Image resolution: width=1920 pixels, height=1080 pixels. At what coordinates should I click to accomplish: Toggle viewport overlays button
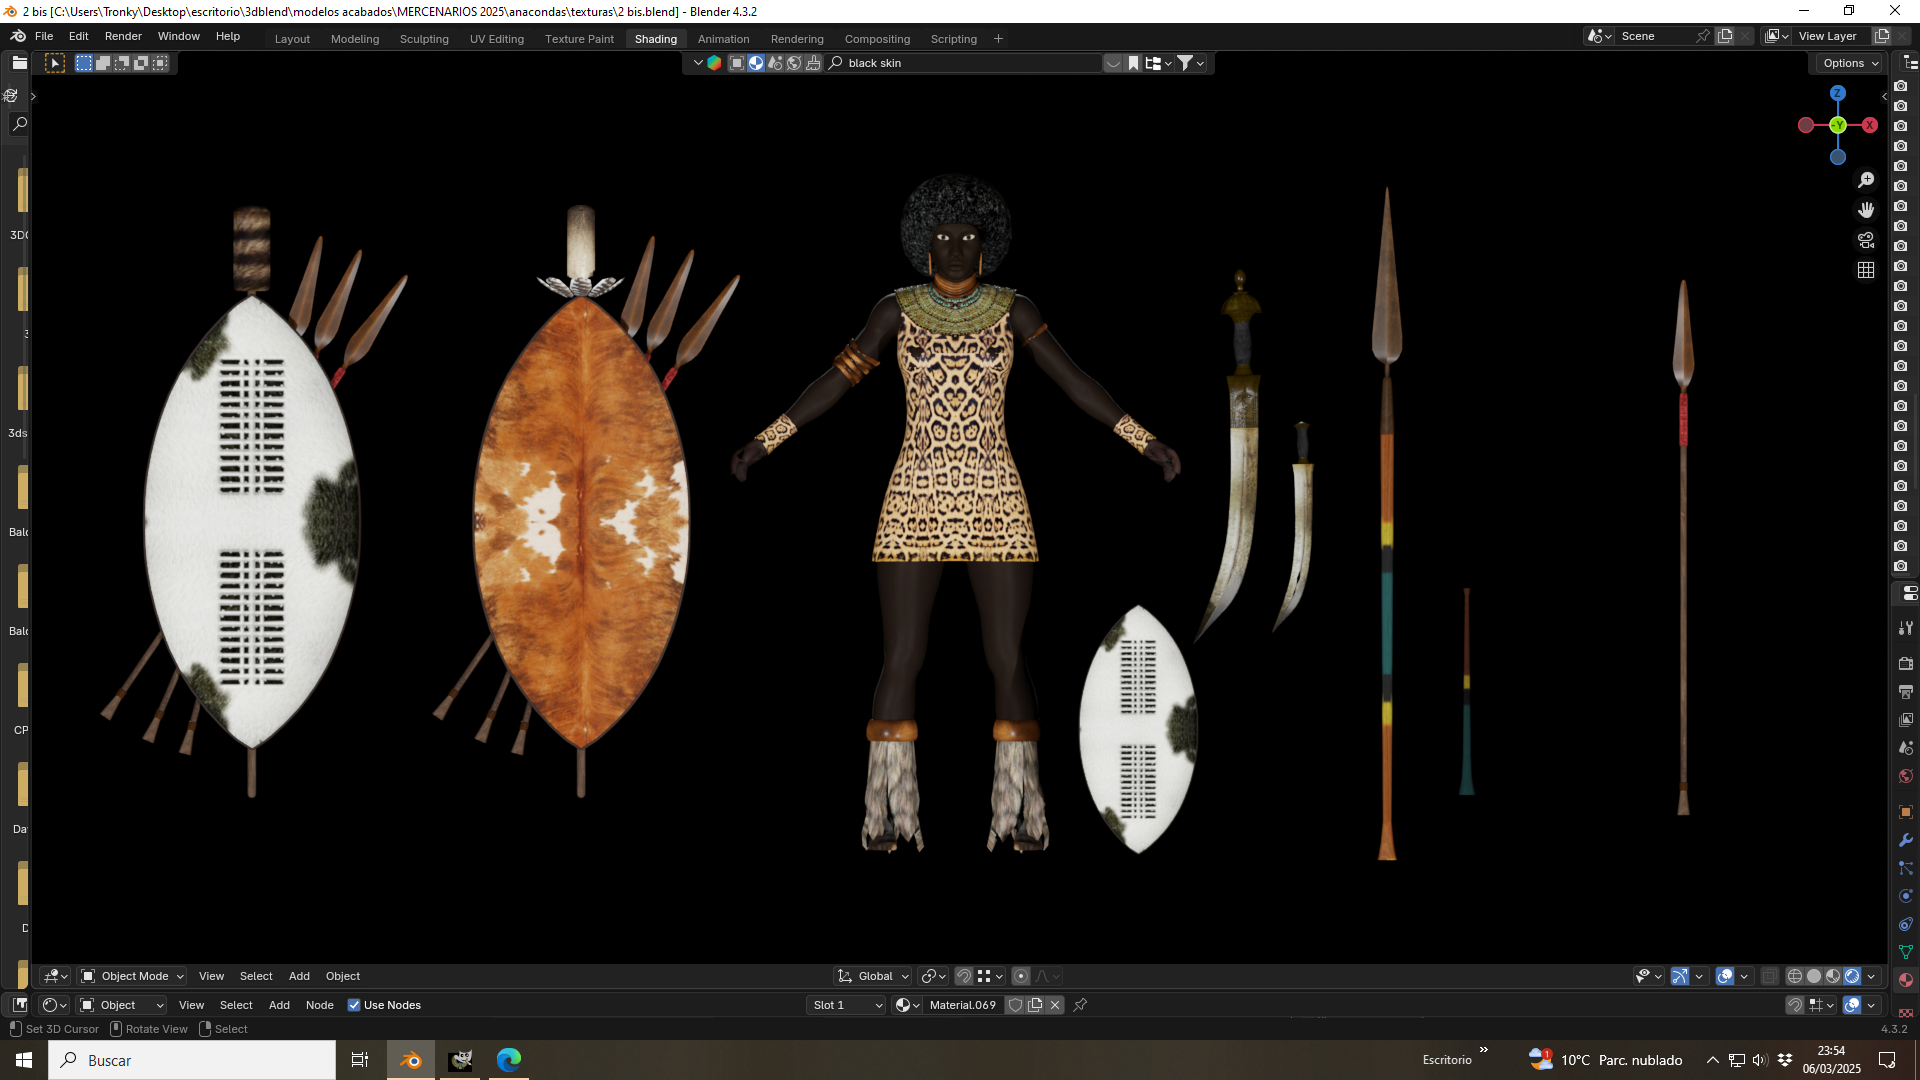pos(1725,976)
